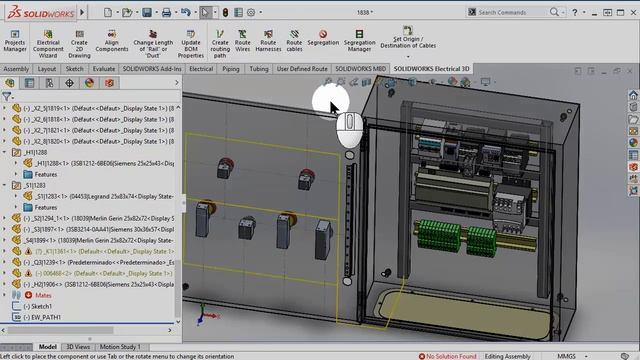
Task: Open the Electrical tab
Action: 201,69
